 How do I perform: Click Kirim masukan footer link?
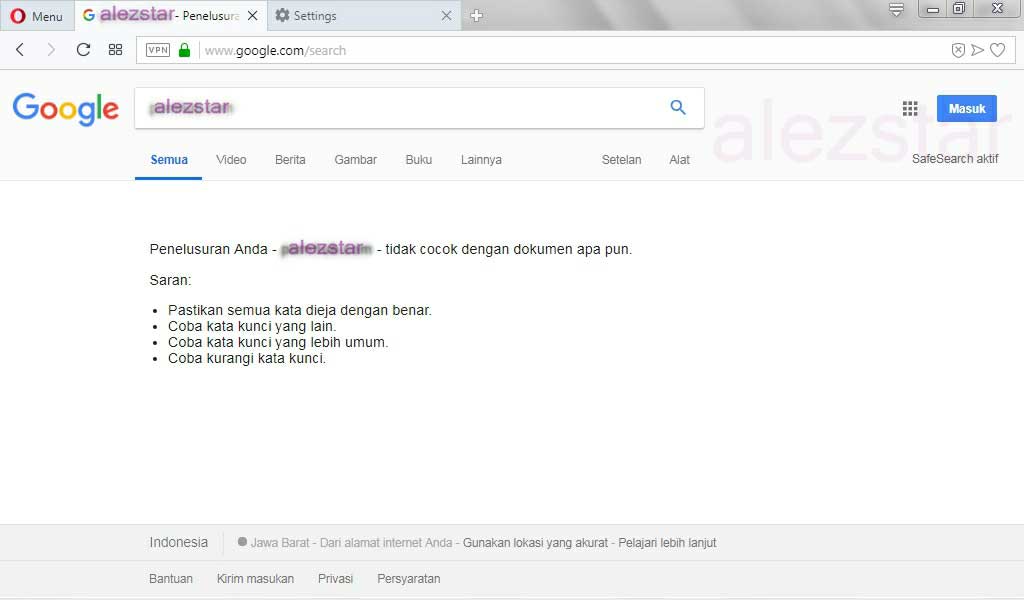(255, 578)
